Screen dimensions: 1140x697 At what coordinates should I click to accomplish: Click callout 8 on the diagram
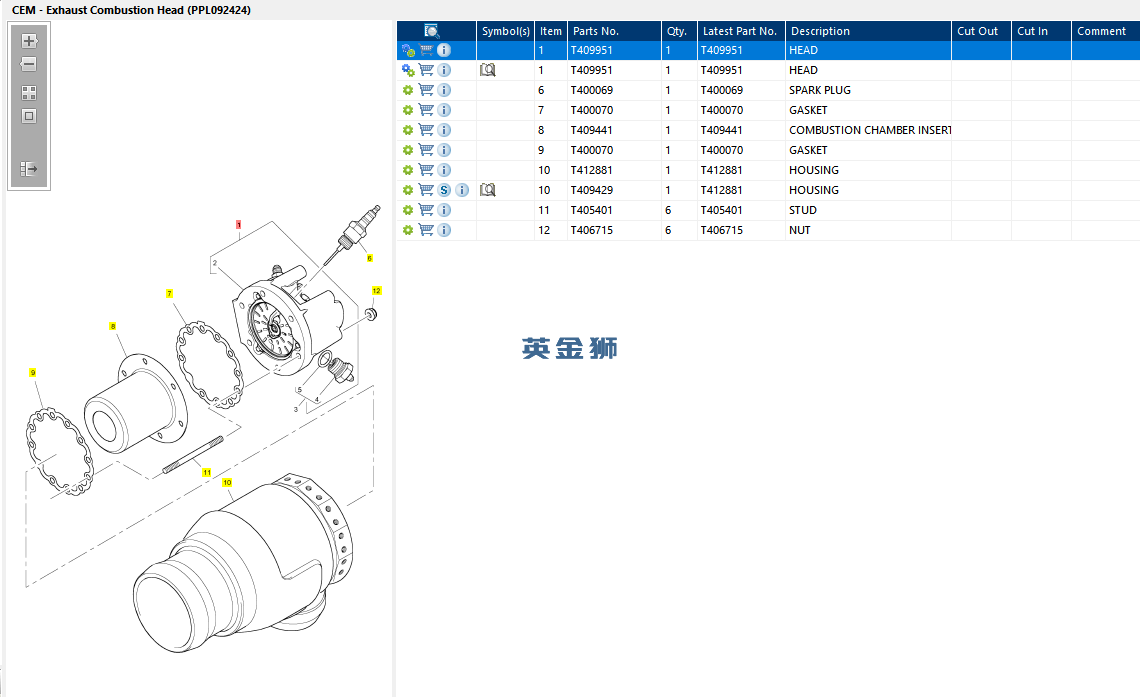[113, 326]
